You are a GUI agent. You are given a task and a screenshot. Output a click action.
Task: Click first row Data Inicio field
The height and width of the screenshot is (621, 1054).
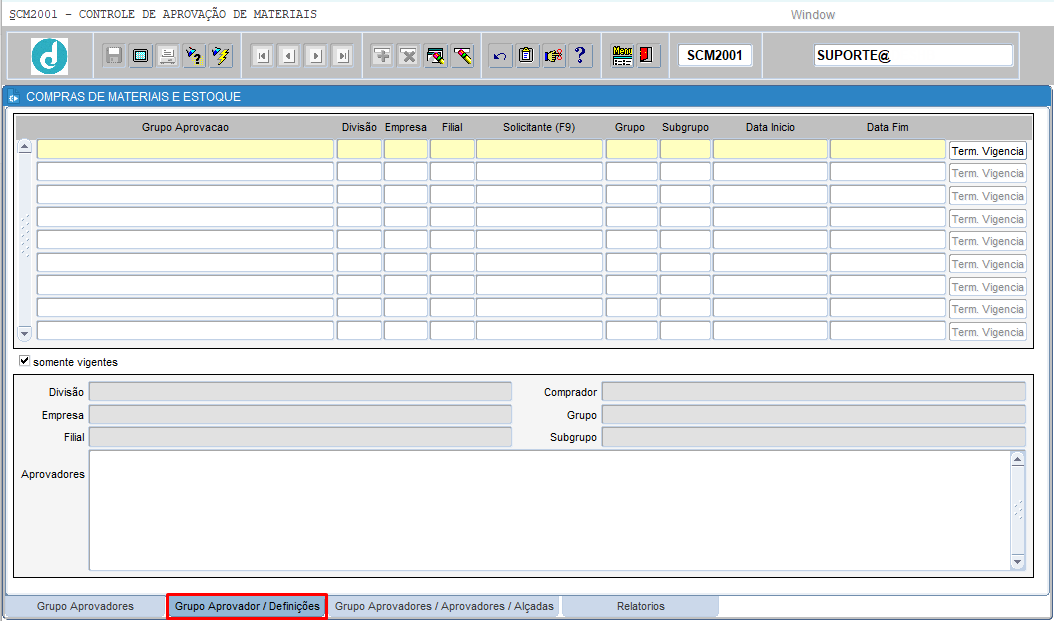click(770, 149)
